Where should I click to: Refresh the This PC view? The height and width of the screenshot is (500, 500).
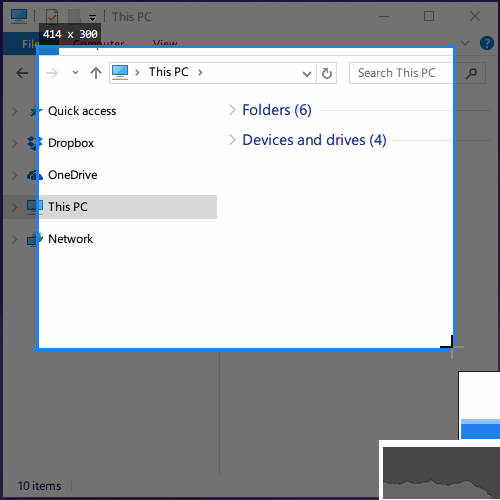tap(327, 73)
